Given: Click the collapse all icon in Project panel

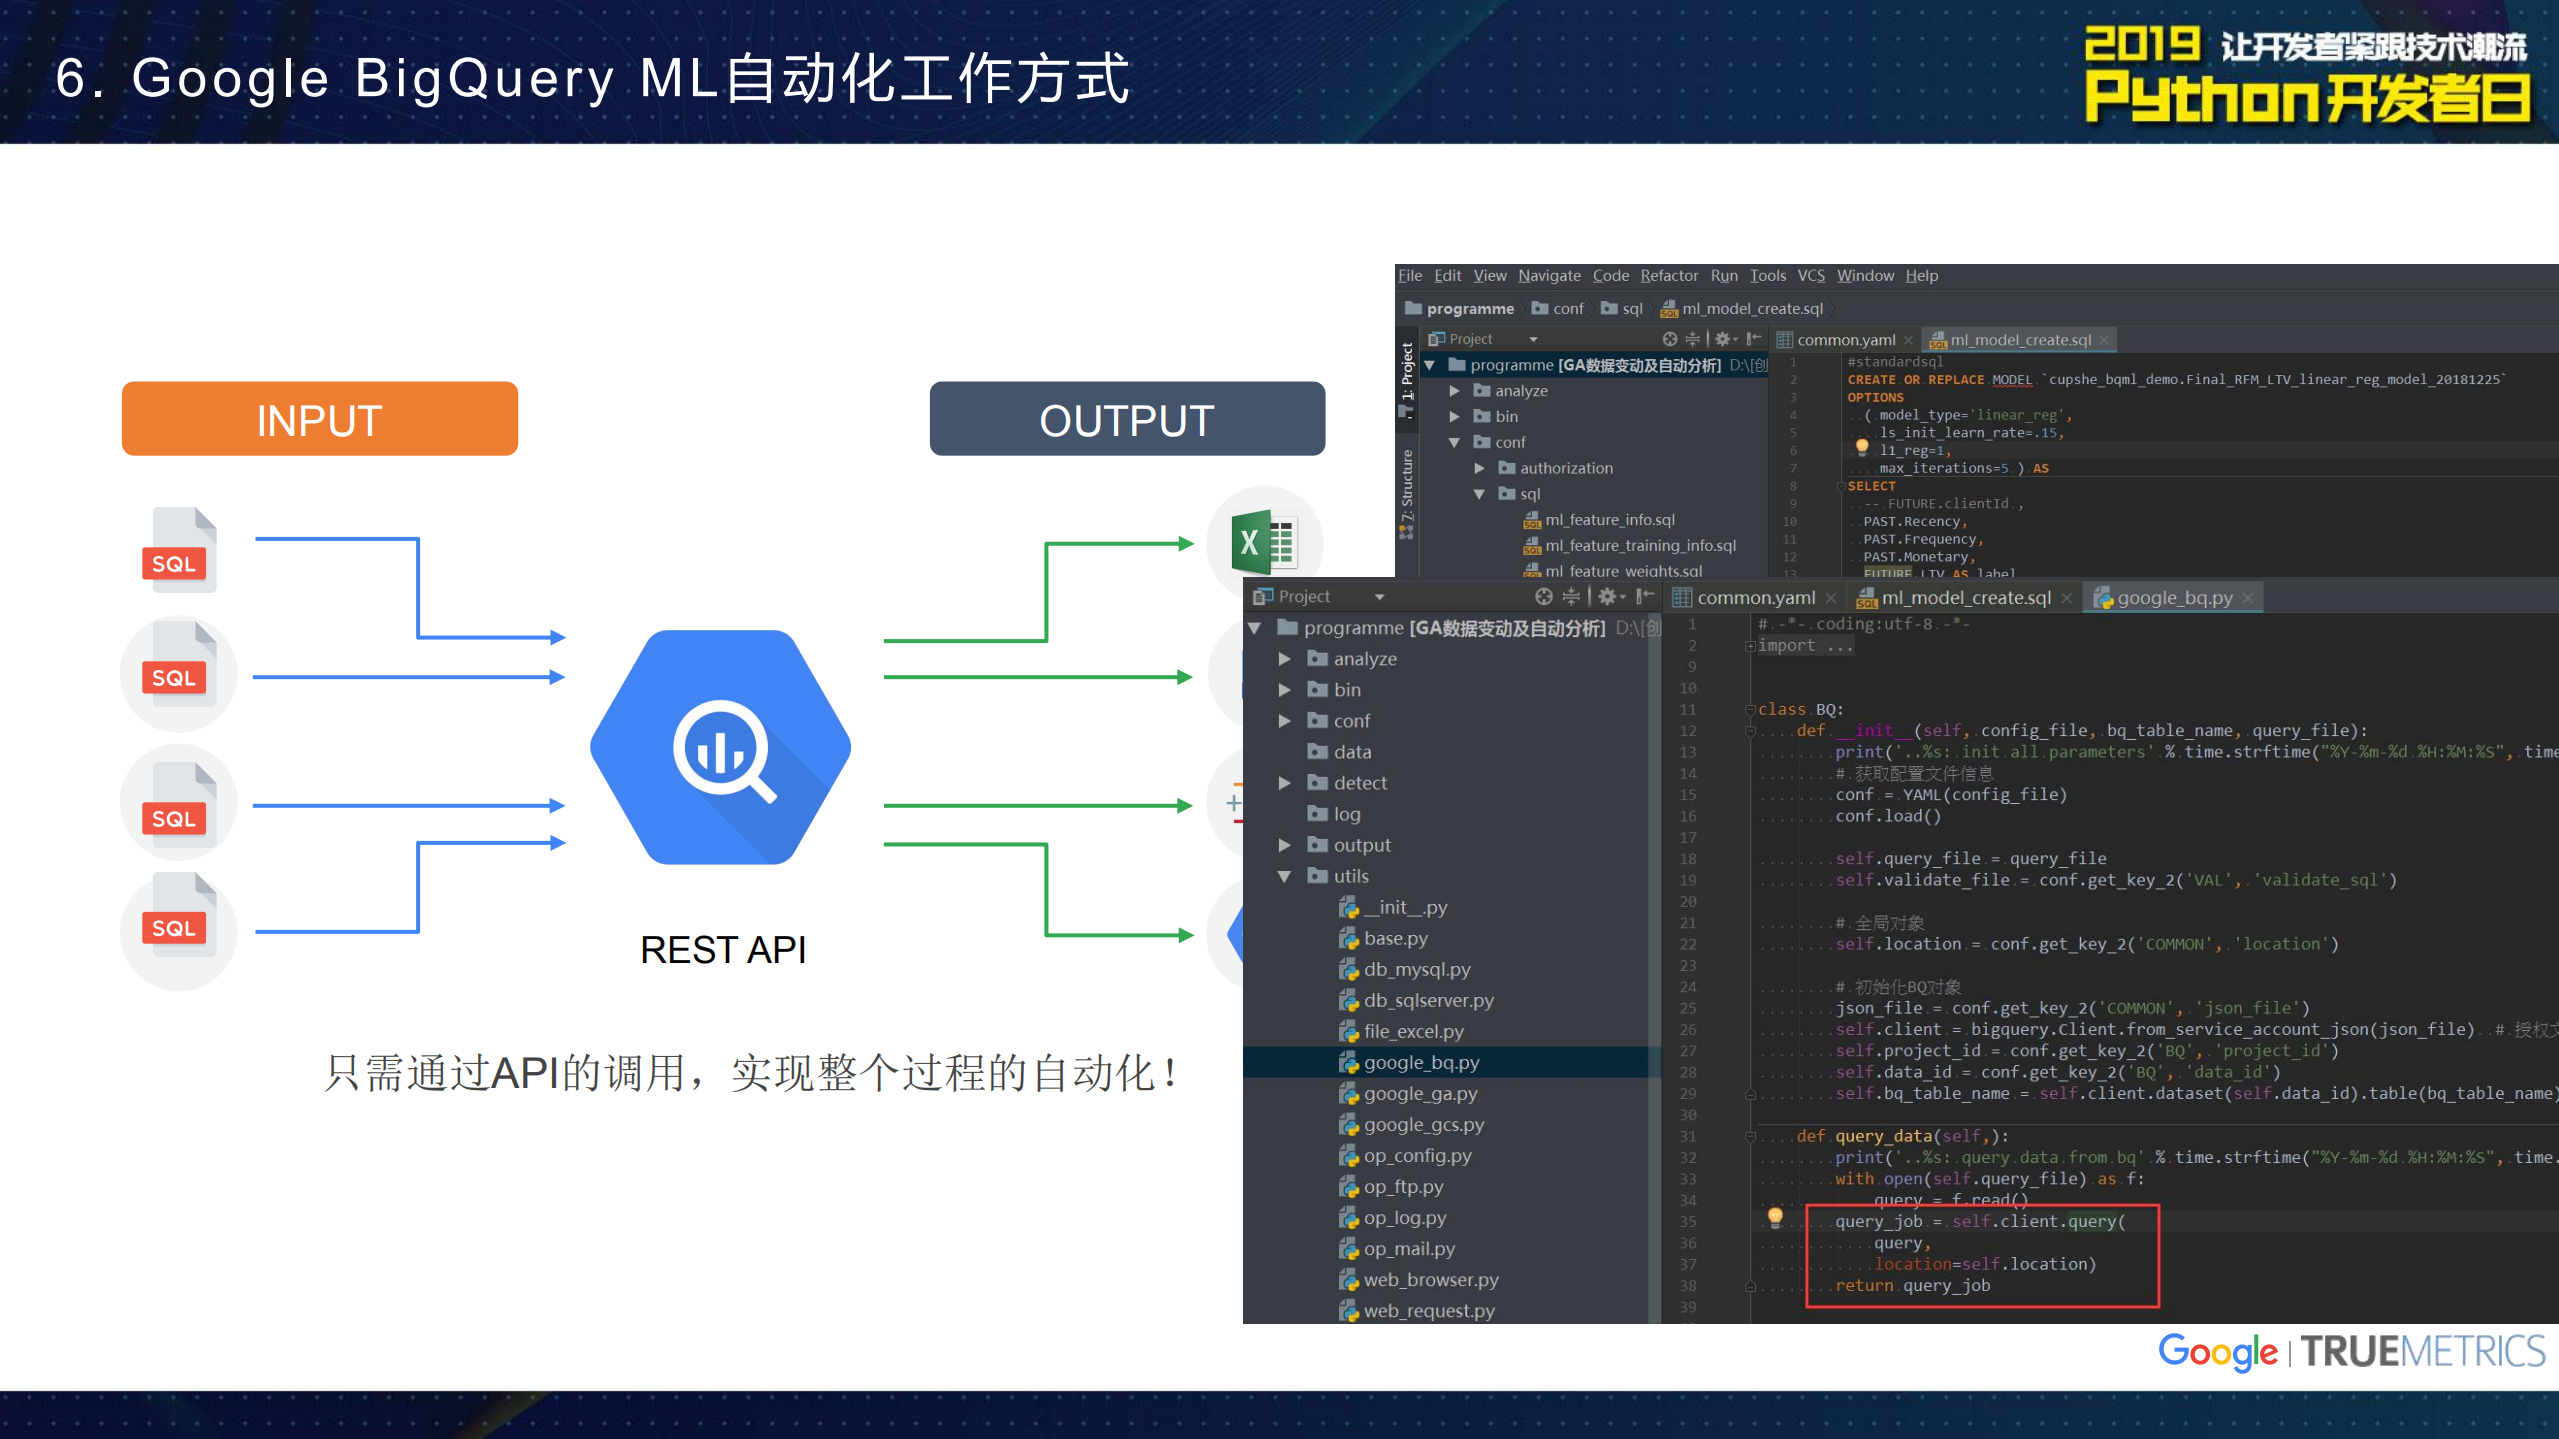Looking at the screenshot, I should click(1571, 596).
